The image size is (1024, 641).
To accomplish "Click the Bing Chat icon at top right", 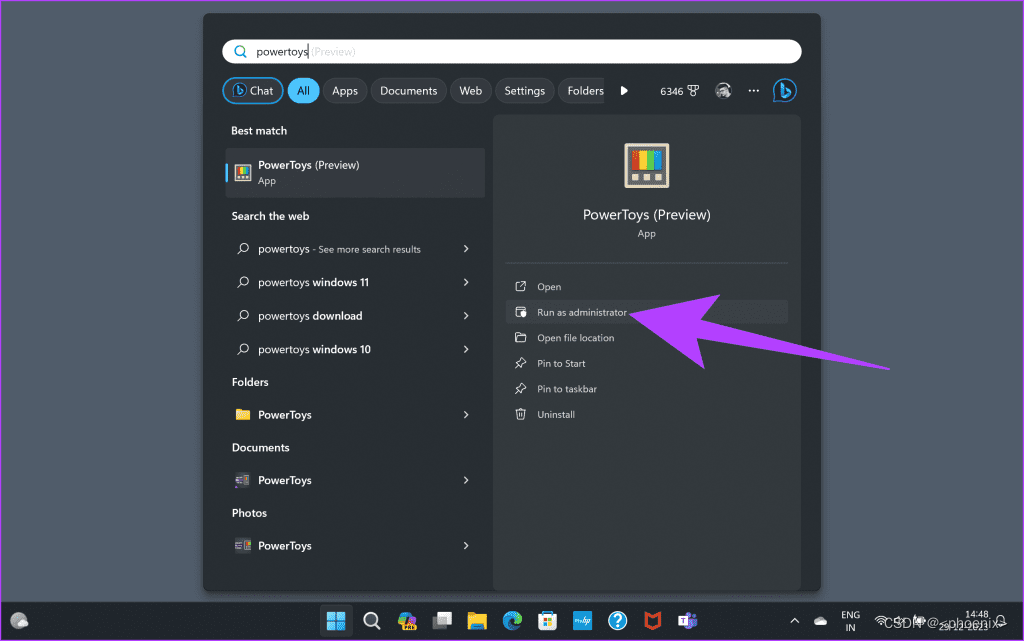I will [x=784, y=91].
